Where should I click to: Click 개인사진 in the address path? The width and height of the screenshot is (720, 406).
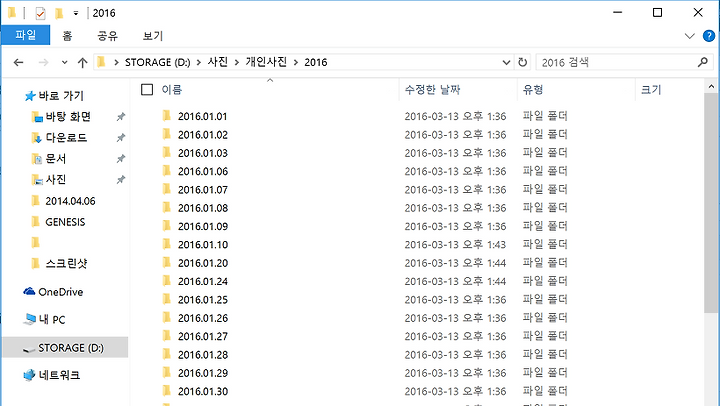pos(266,62)
